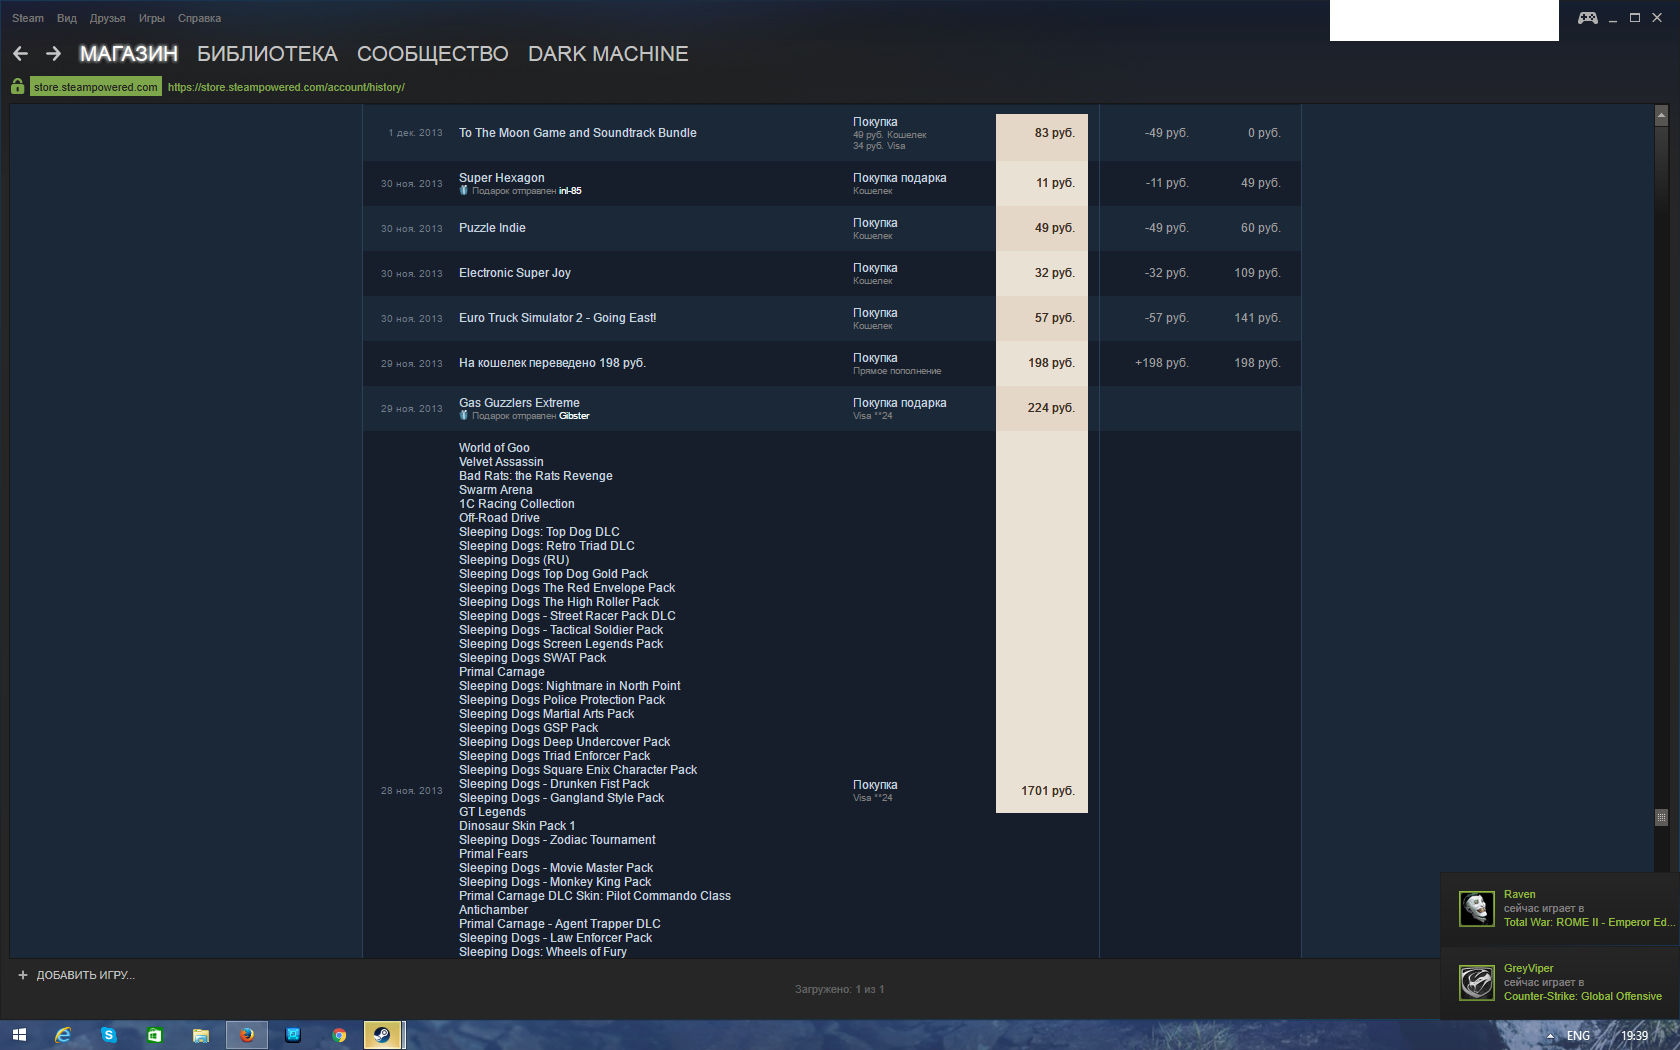The width and height of the screenshot is (1680, 1050).
Task: Click the account history URL text
Action: tap(286, 87)
